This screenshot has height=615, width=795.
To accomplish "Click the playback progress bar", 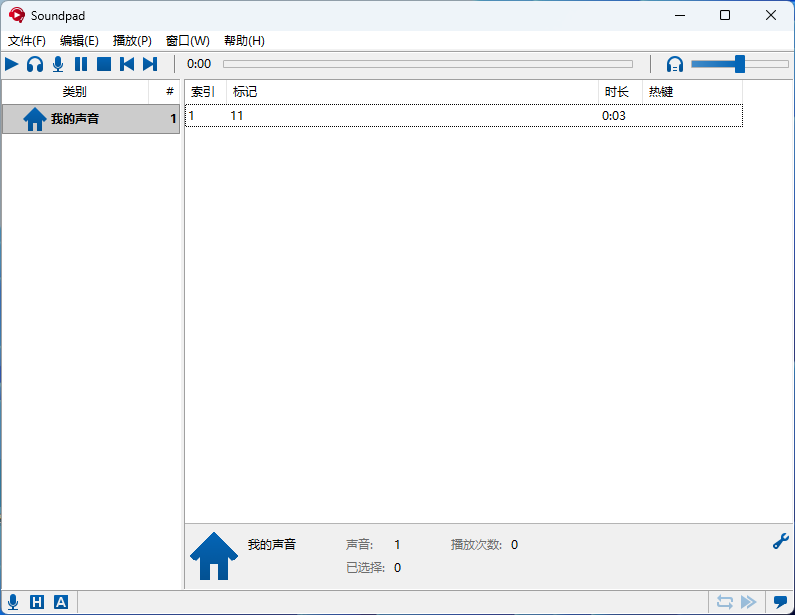I will tap(428, 64).
